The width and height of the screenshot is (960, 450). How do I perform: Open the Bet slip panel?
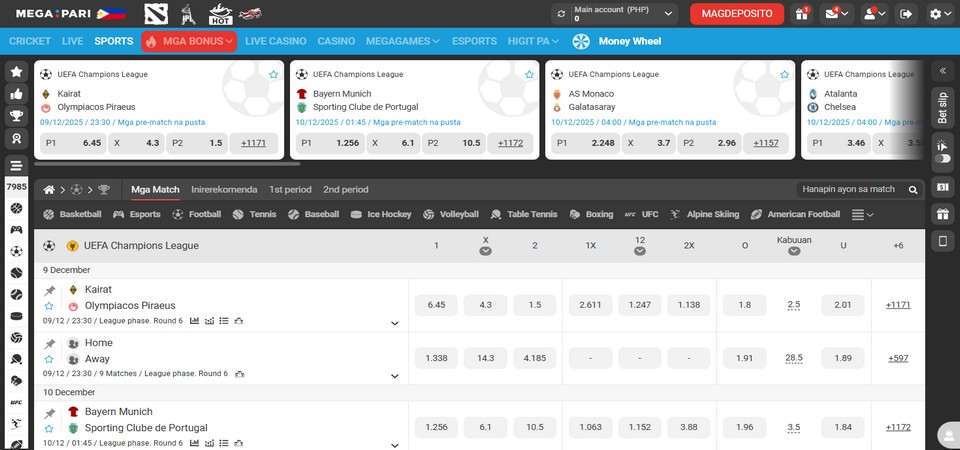click(943, 108)
